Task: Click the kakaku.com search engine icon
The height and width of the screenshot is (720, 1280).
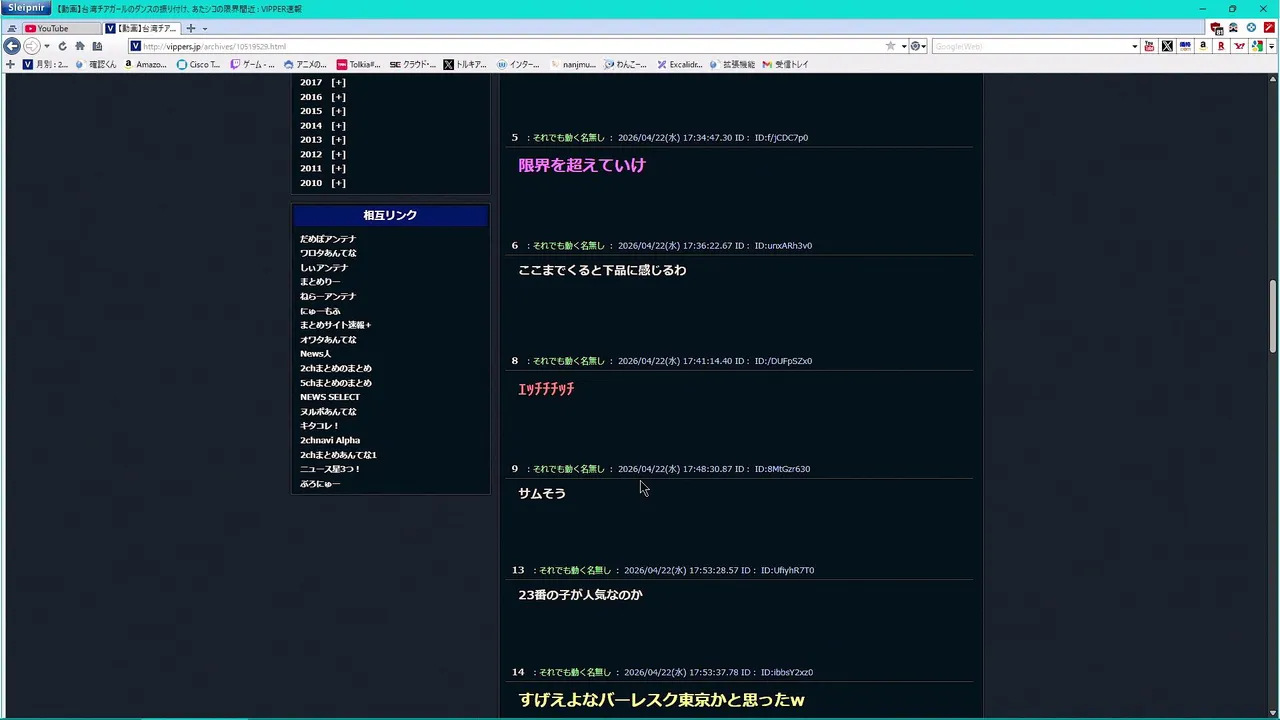Action: coord(1185,46)
